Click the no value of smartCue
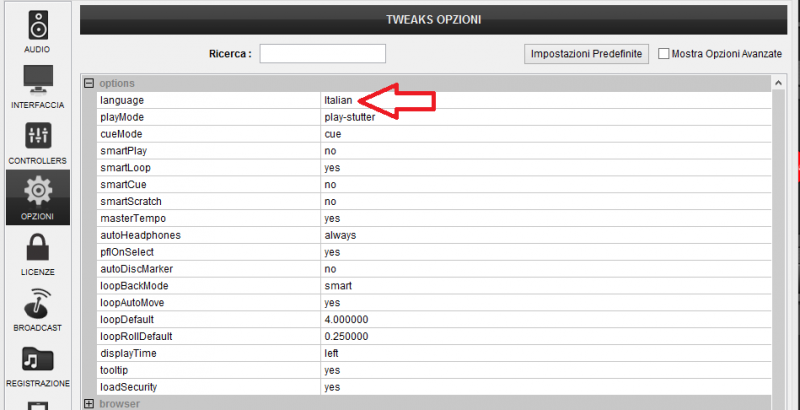The height and width of the screenshot is (410, 800). click(330, 185)
